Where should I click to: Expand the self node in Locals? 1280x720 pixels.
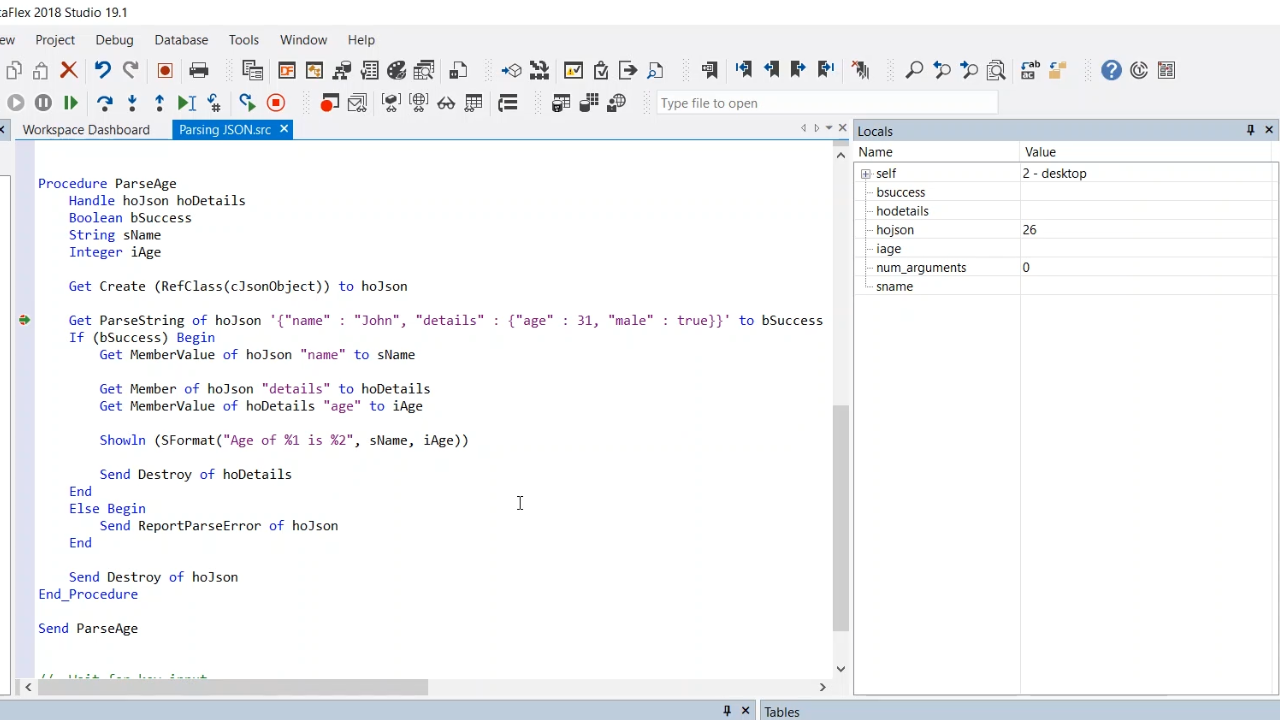tap(866, 174)
